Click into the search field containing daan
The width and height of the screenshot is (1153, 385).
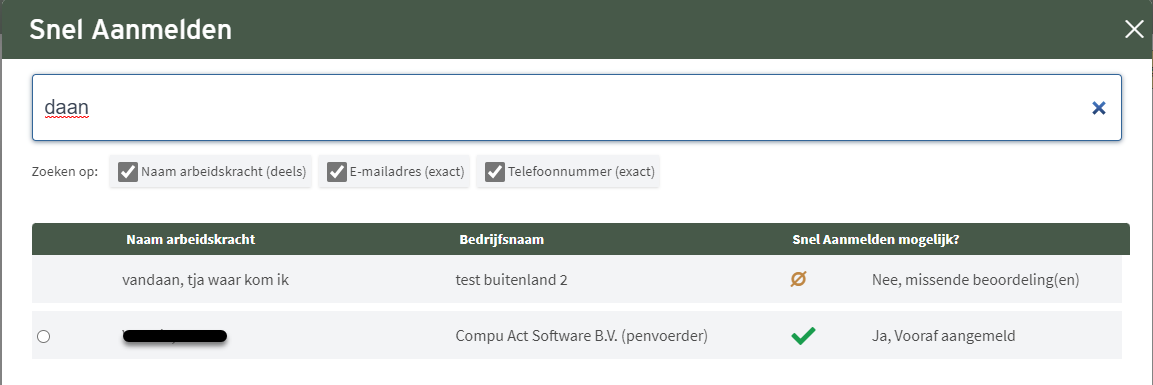tap(576, 107)
